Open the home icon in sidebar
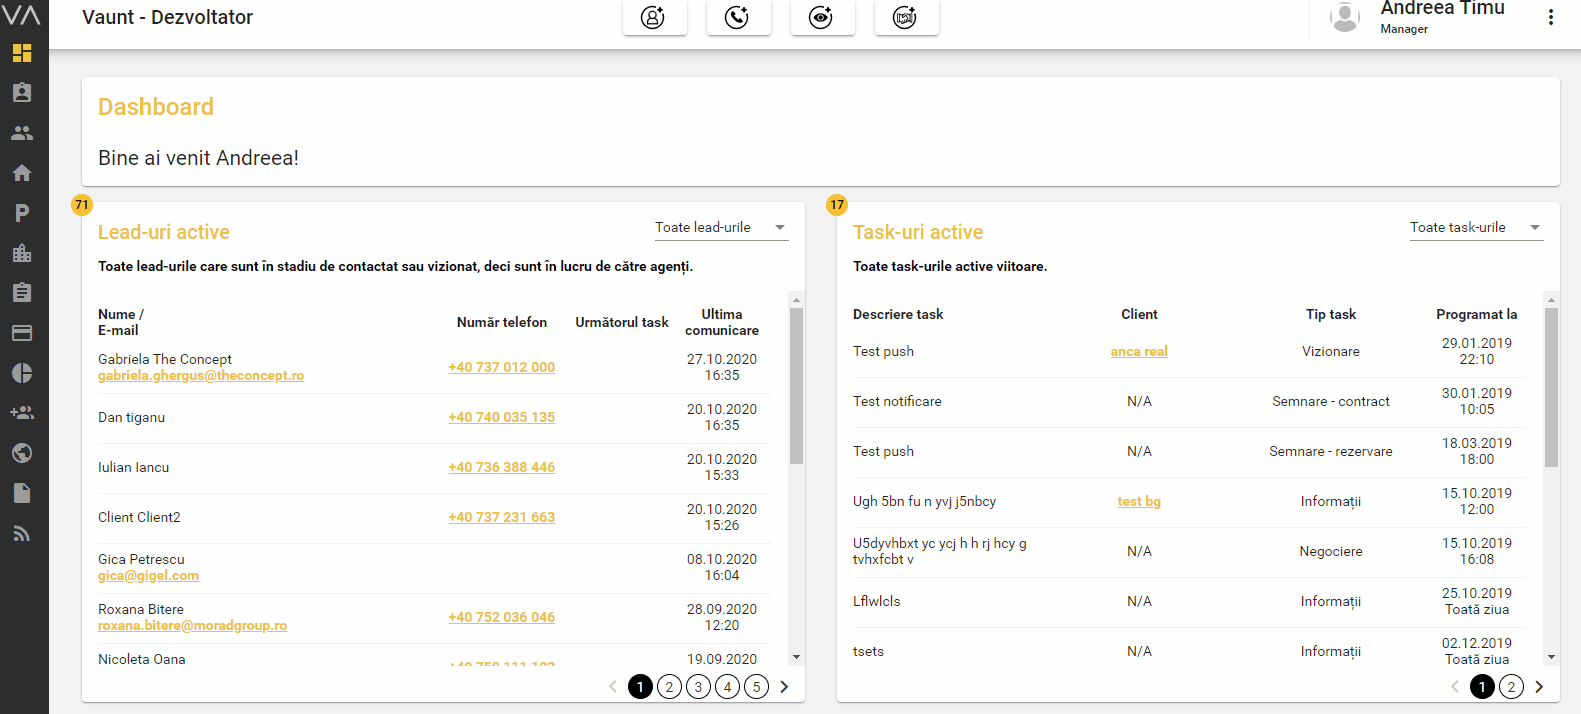Image resolution: width=1581 pixels, height=714 pixels. [22, 173]
